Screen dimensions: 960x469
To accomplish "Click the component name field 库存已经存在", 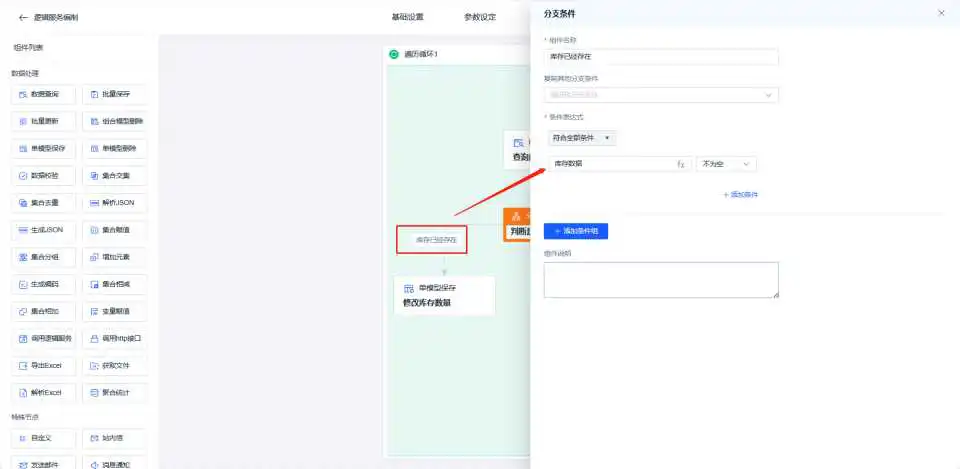I will click(x=661, y=57).
